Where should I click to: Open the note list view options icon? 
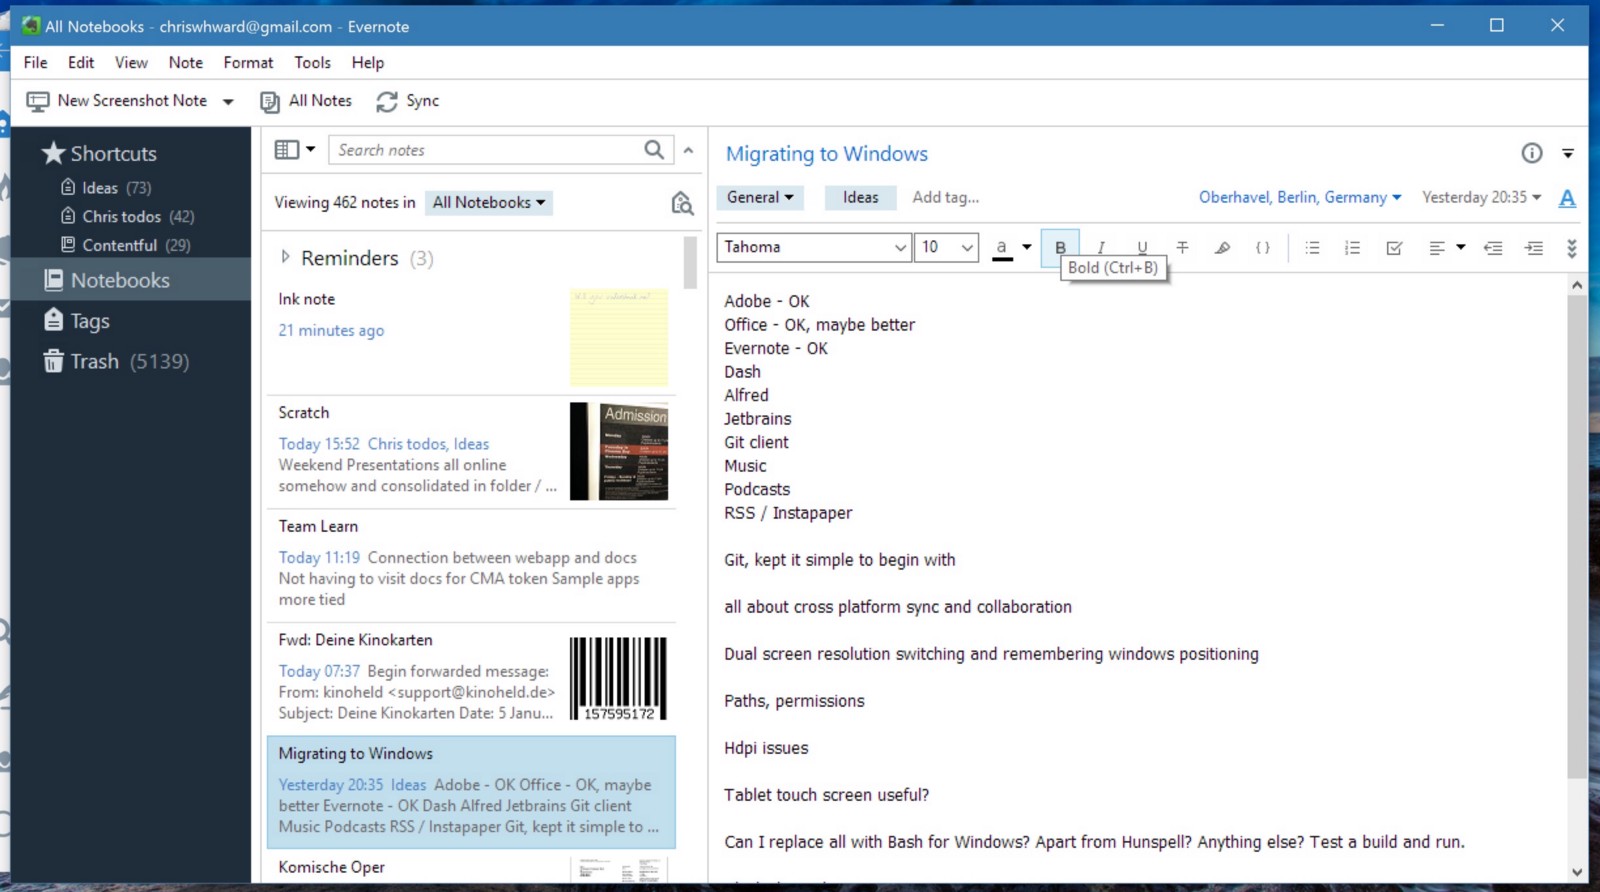point(295,150)
